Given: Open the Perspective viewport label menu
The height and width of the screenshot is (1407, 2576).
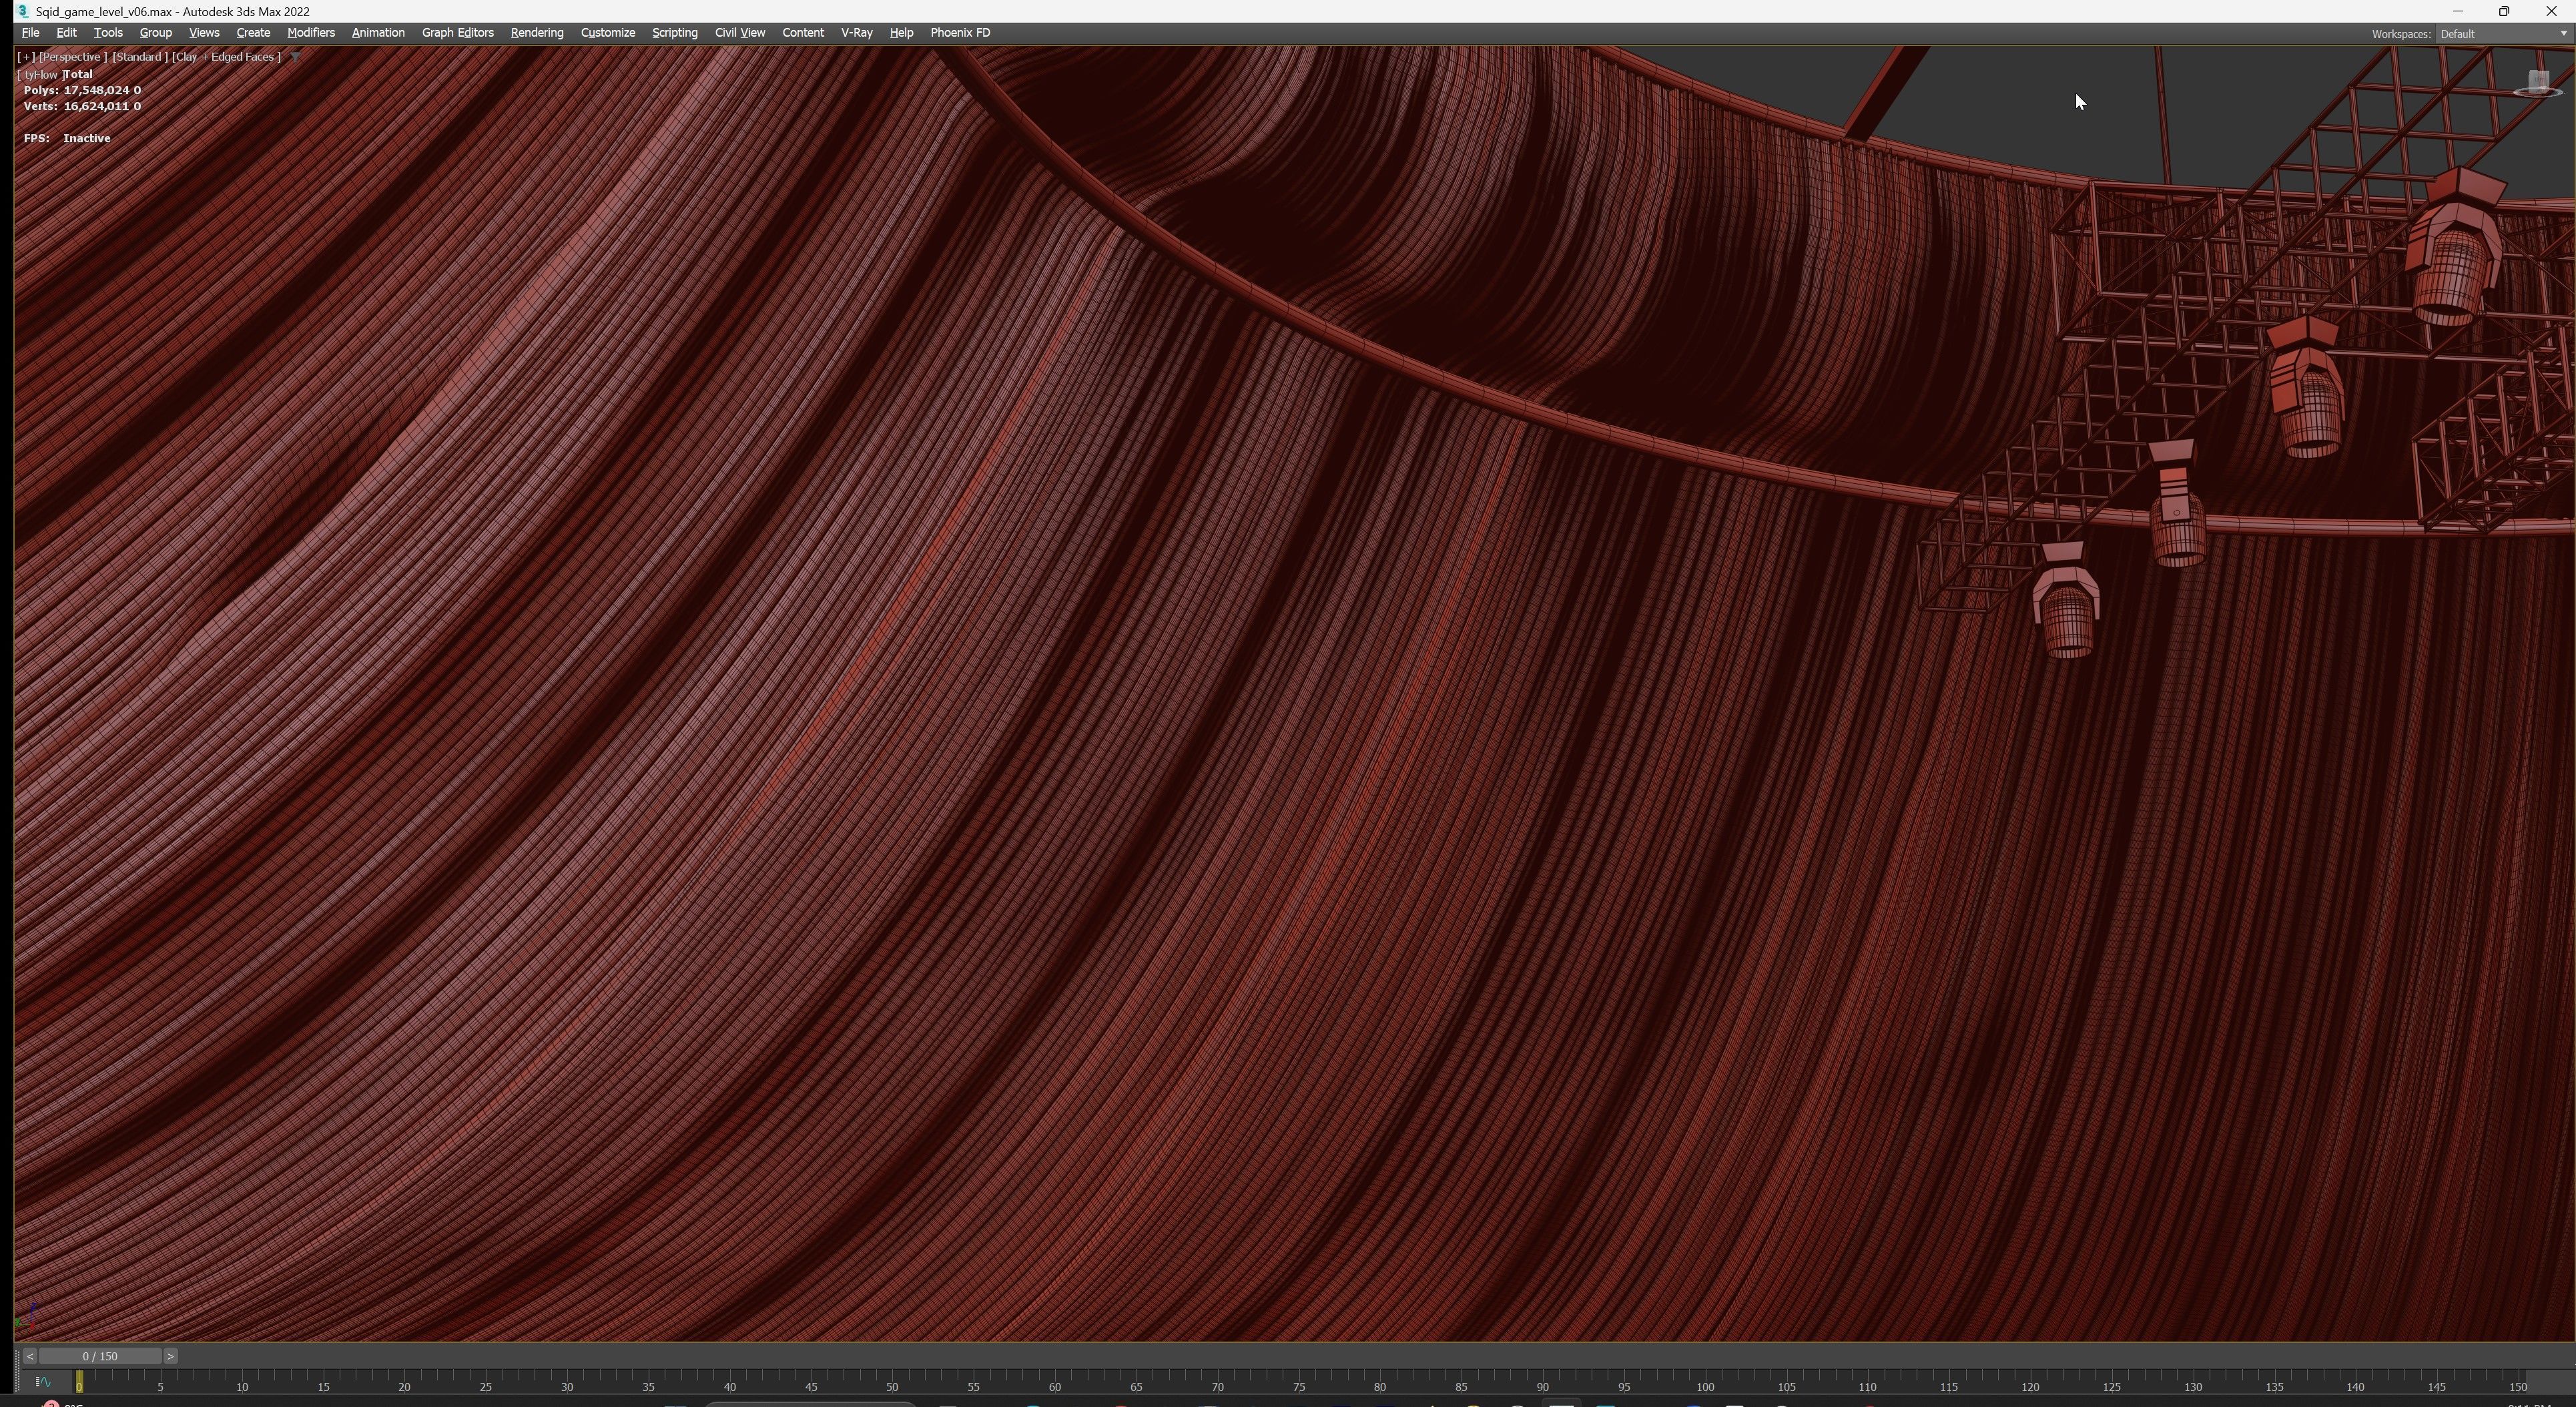Looking at the screenshot, I should [x=72, y=57].
